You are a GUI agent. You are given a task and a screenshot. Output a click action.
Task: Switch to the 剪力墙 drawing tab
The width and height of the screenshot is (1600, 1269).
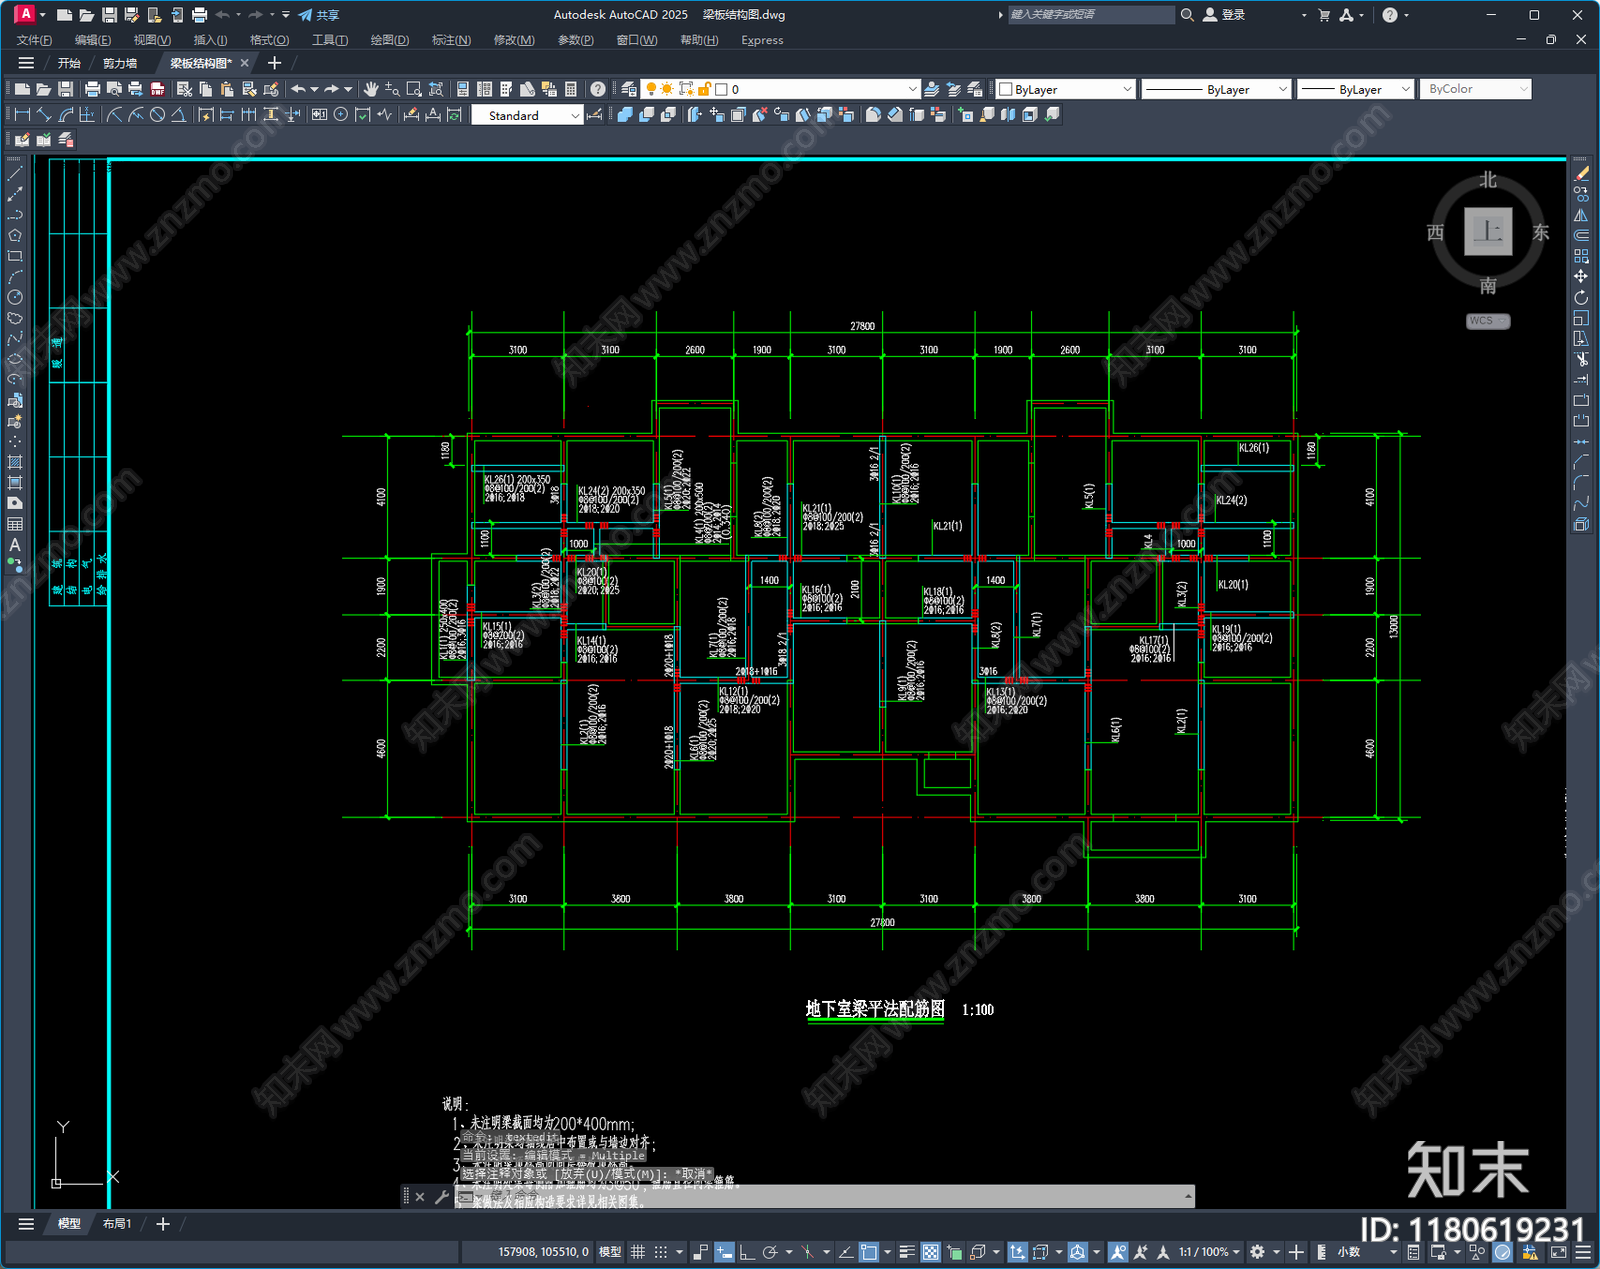(x=120, y=63)
